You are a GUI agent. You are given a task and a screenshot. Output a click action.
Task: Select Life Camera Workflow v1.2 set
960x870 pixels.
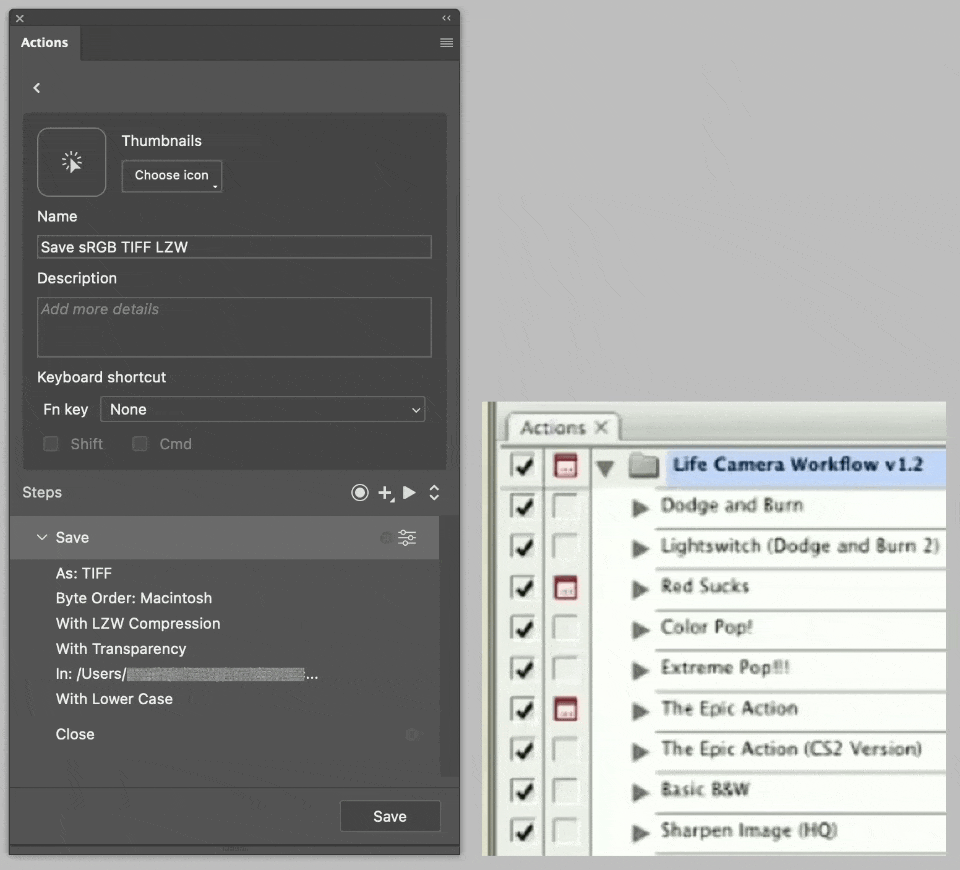[798, 465]
